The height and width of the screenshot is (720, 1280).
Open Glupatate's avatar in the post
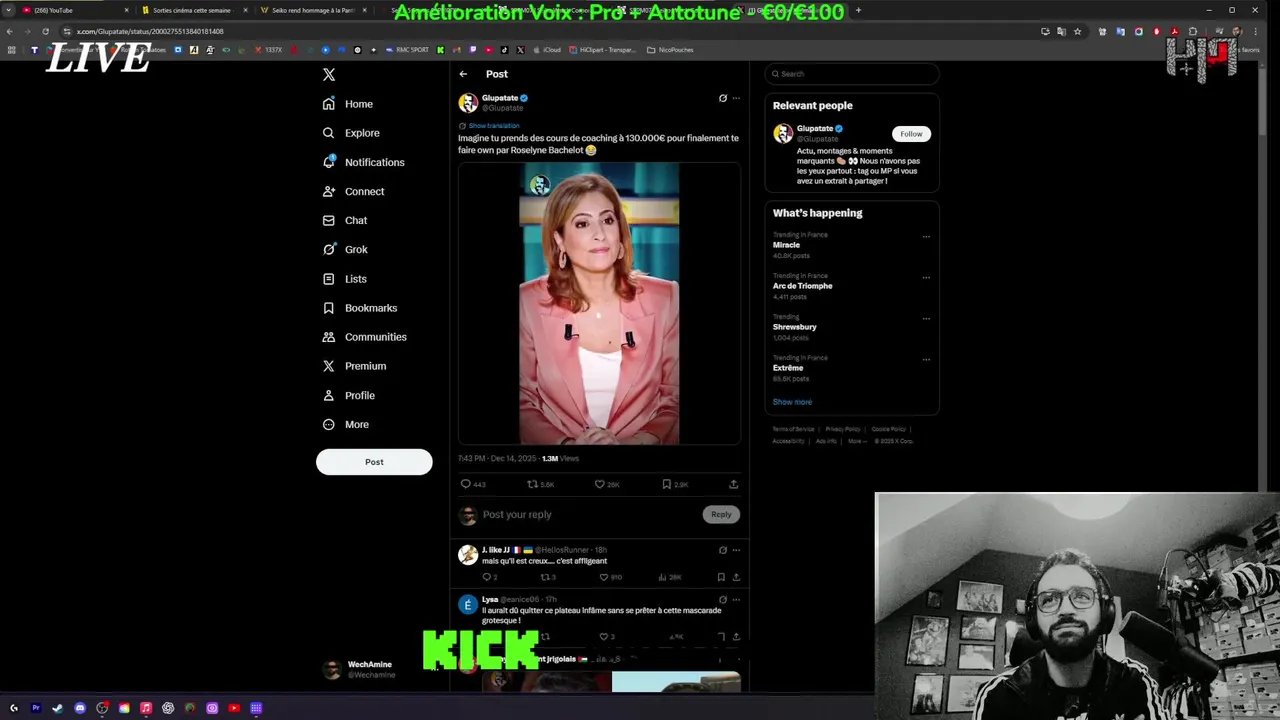468,103
